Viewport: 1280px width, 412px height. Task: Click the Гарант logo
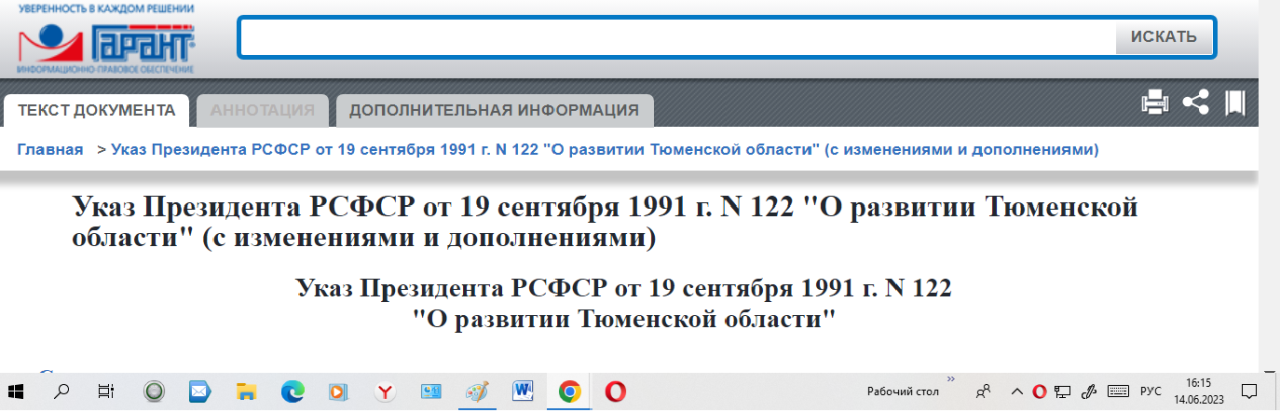[106, 43]
